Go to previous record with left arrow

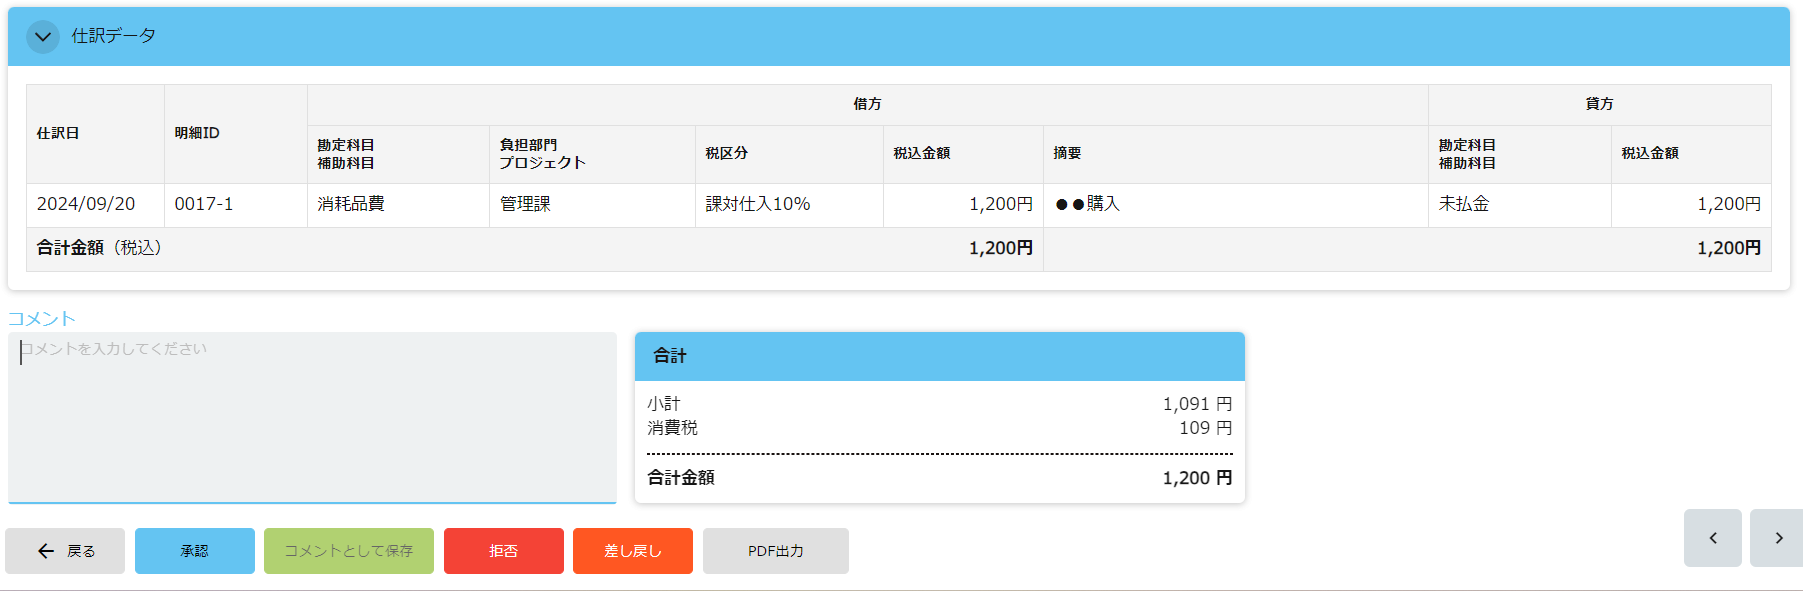pos(1712,538)
